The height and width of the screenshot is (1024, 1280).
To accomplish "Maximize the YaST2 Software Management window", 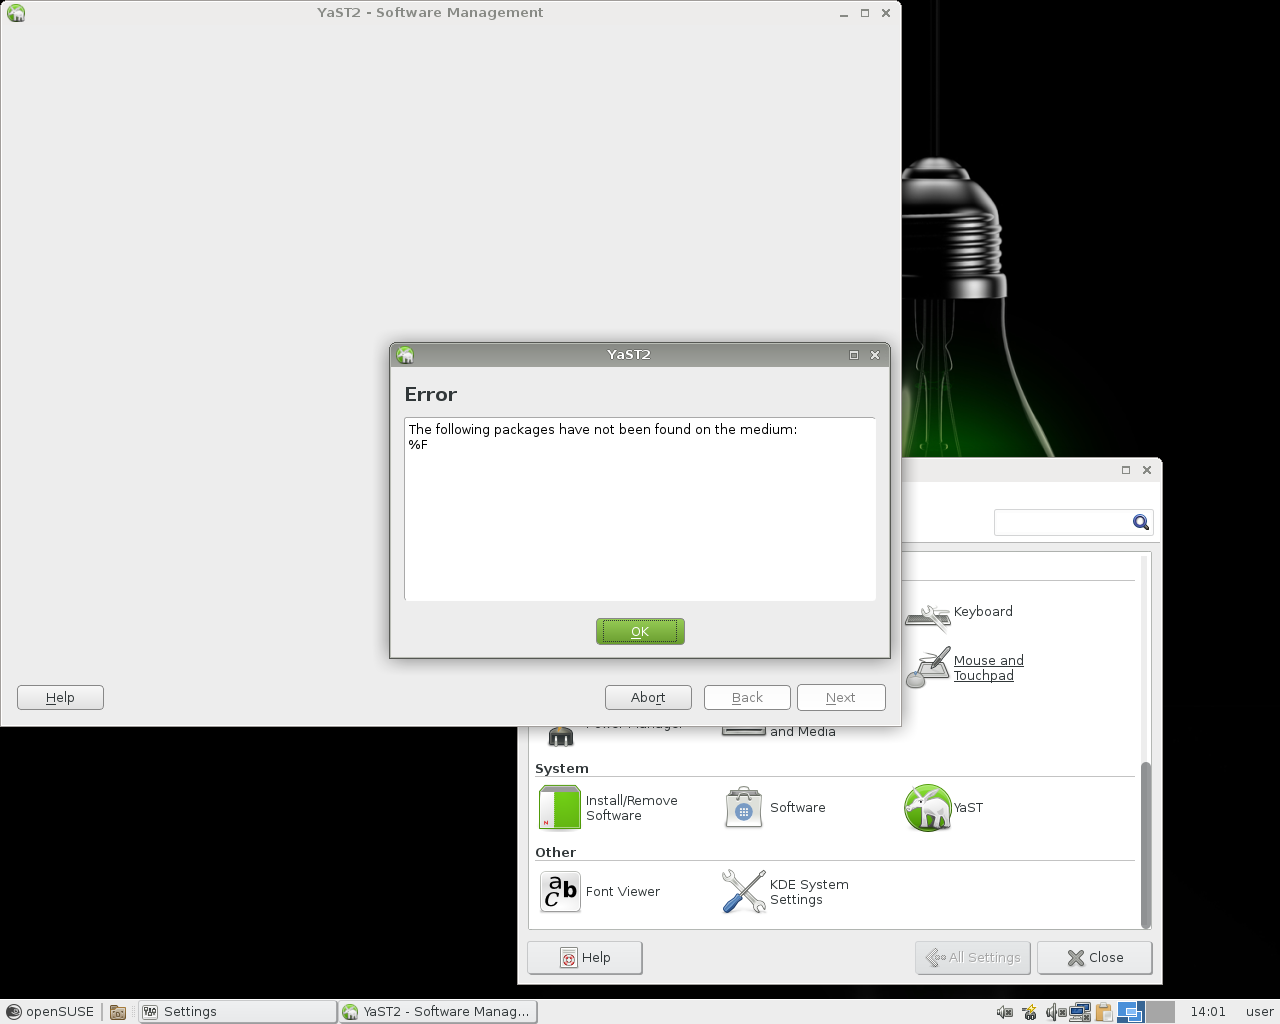I will (865, 13).
